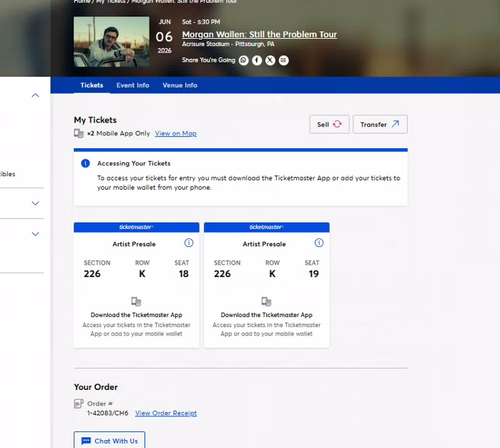Open the Venue Info tab

(x=180, y=85)
